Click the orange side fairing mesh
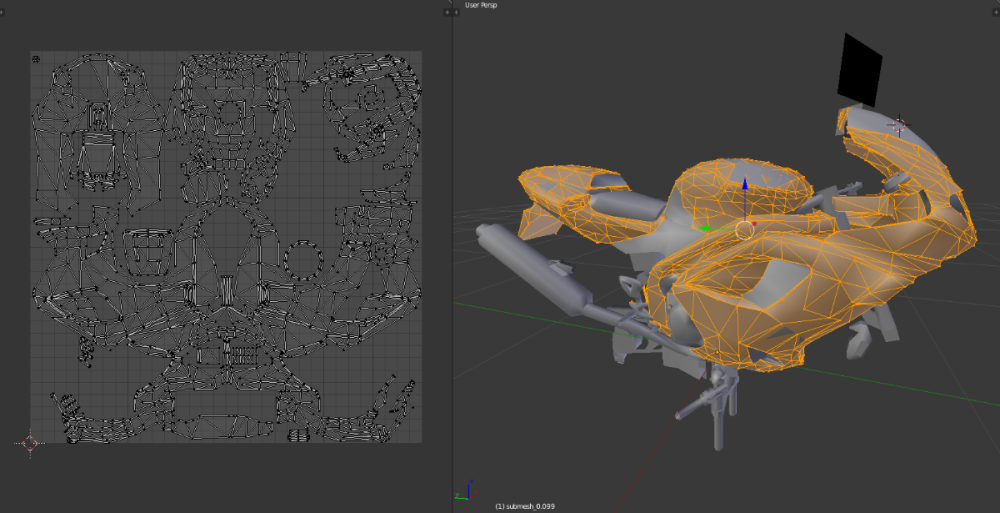Viewport: 1000px width, 513px height. pos(760,310)
